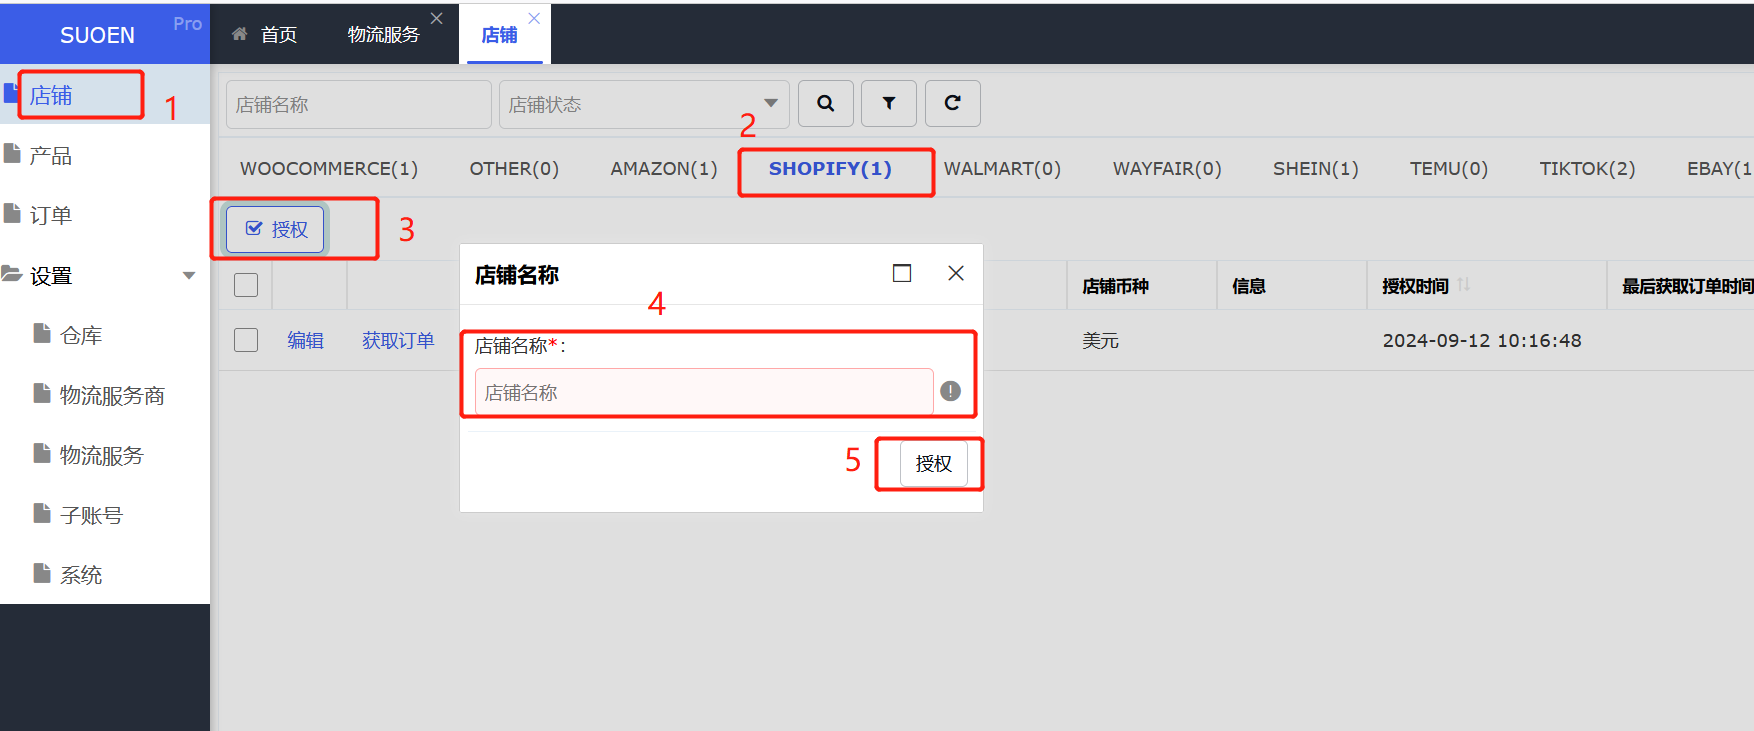Click the home icon in tab bar
The height and width of the screenshot is (731, 1754).
click(240, 34)
